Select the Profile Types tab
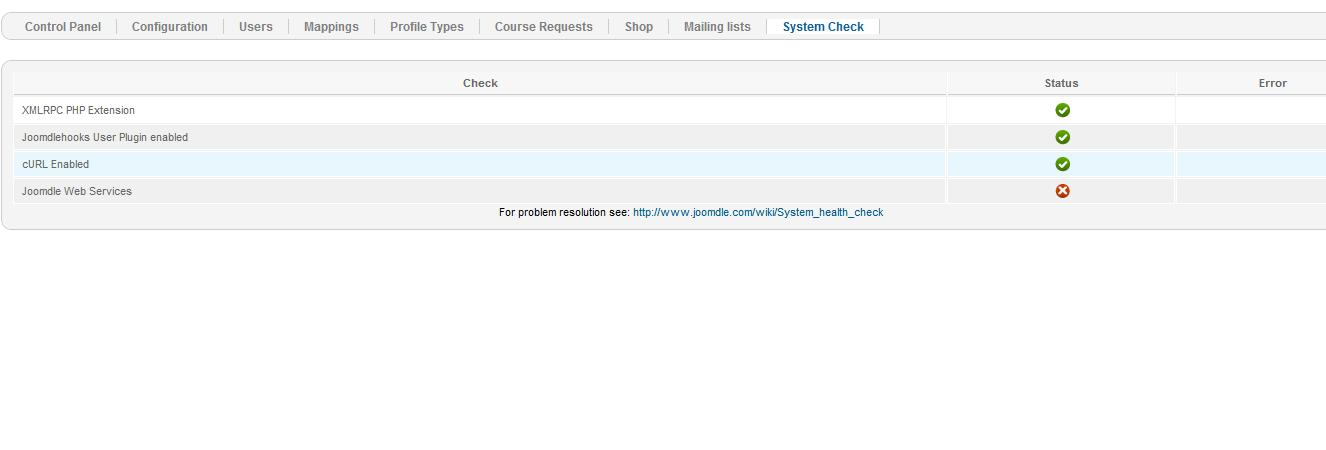 (x=427, y=27)
